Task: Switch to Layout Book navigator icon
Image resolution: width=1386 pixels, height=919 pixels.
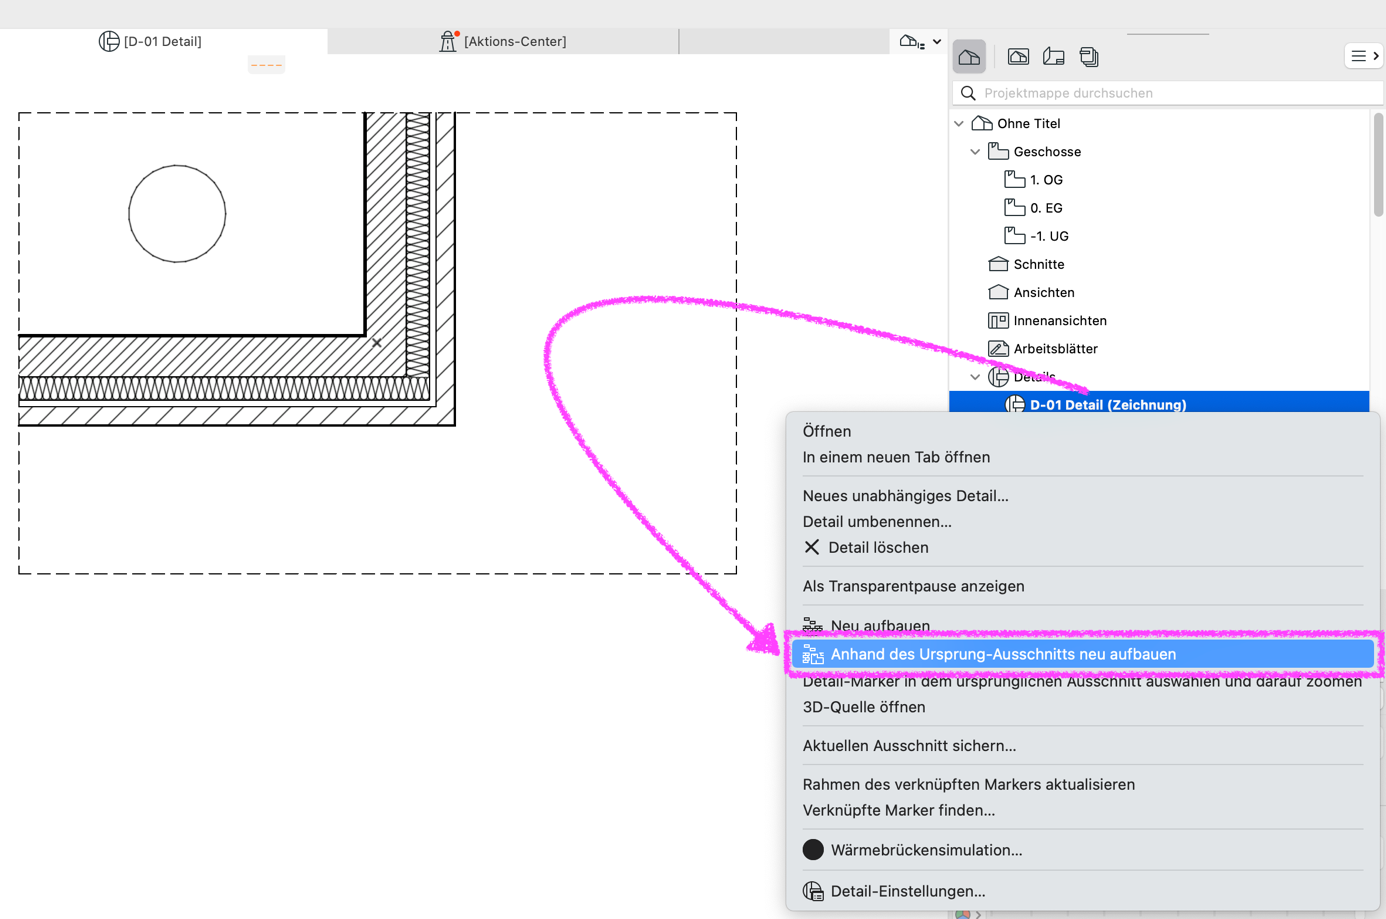Action: pos(1053,57)
